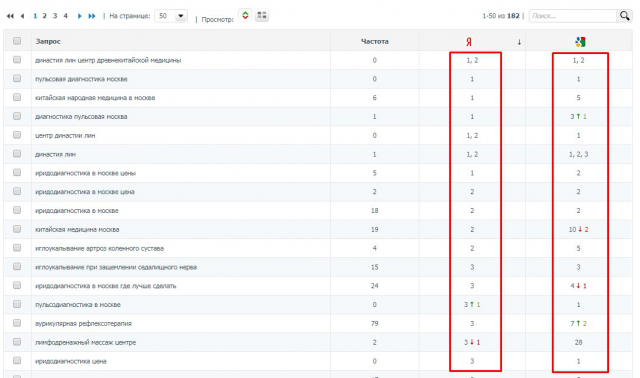This screenshot has height=378, width=640.
Task: Click frequency value 79
Action: point(375,323)
